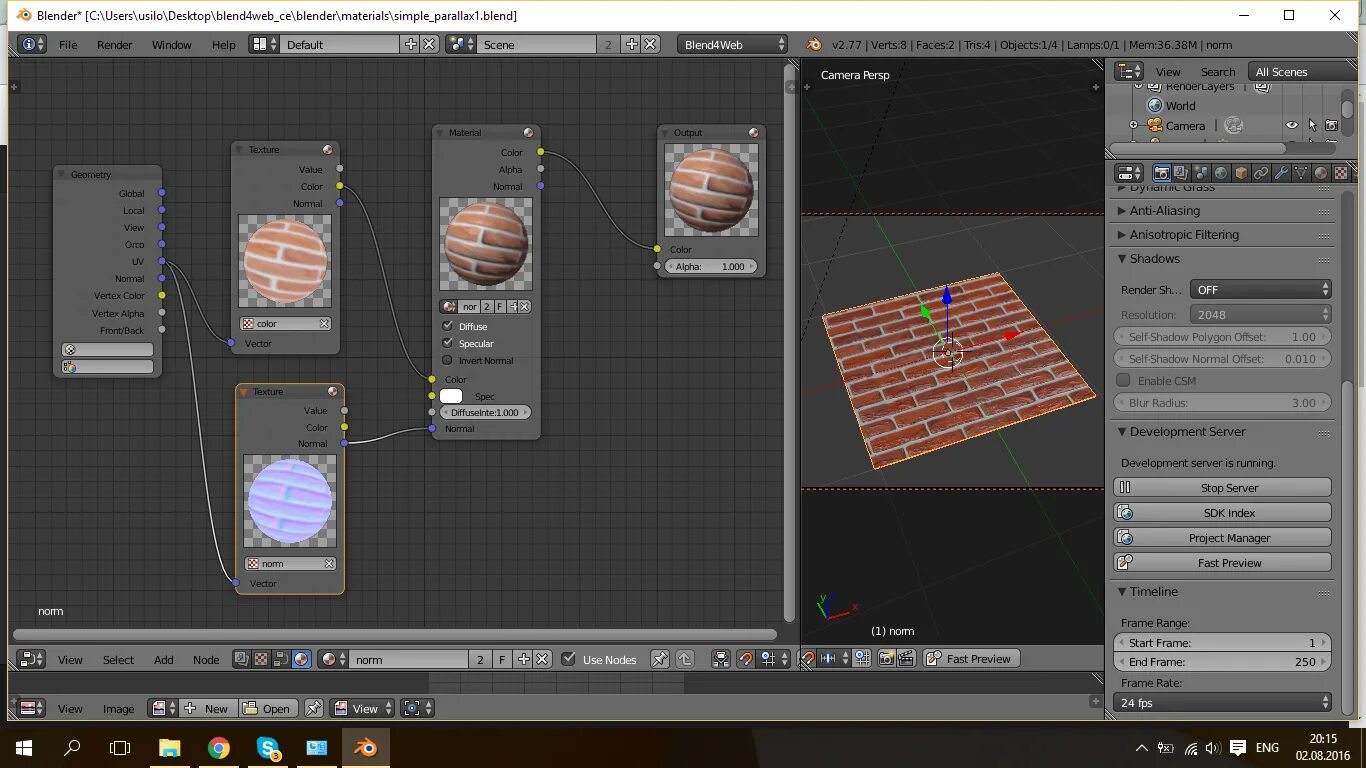The image size is (1366, 768).
Task: Open the mesh Data properties tab
Action: 1301,173
